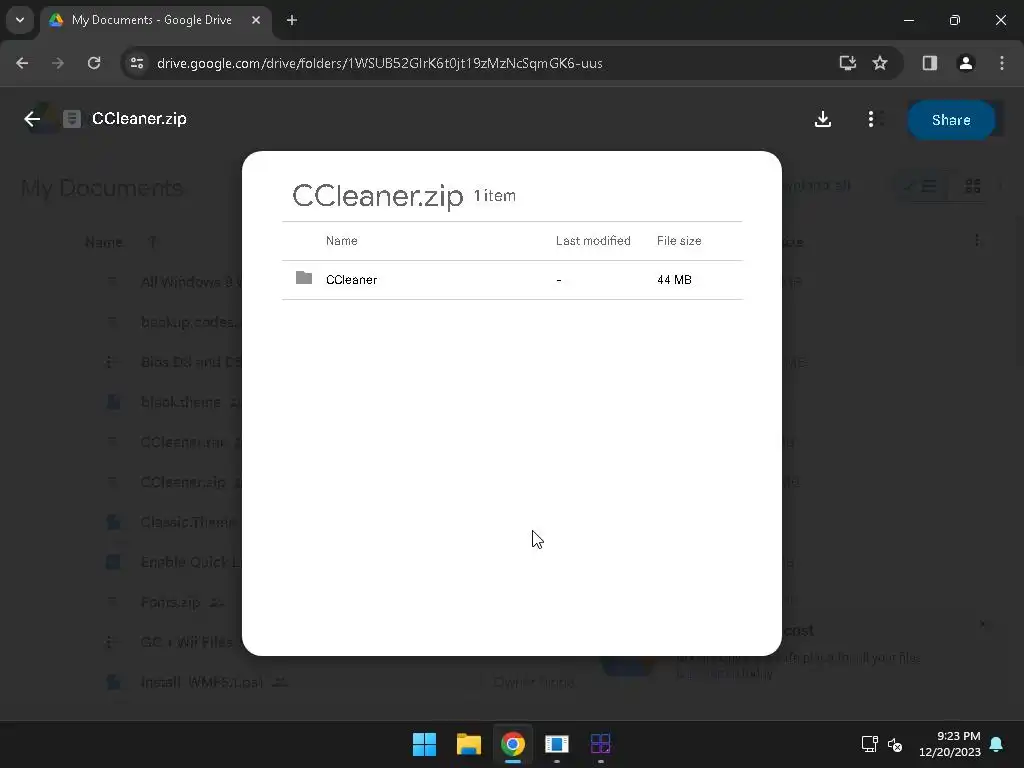The image size is (1024, 768).
Task: Open the notifications bell icon
Action: tap(996, 744)
